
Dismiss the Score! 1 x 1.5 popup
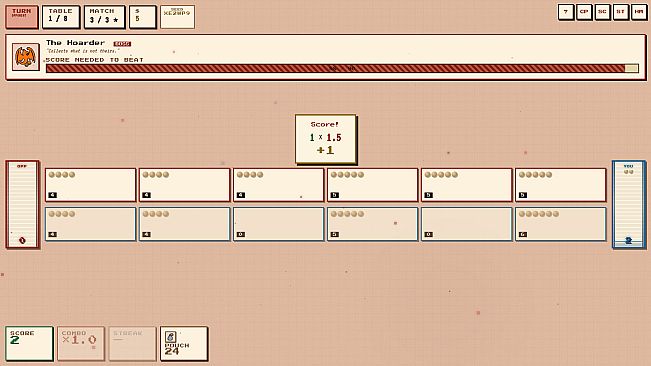(326, 139)
